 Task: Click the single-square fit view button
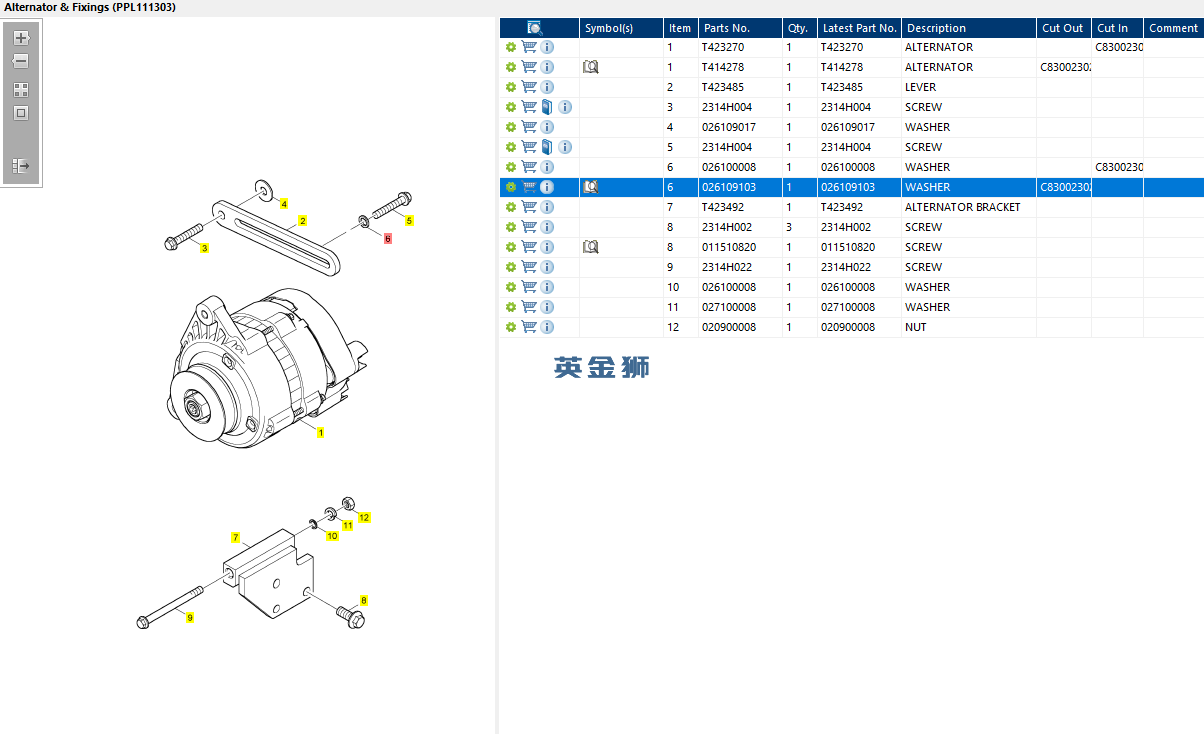(x=21, y=113)
